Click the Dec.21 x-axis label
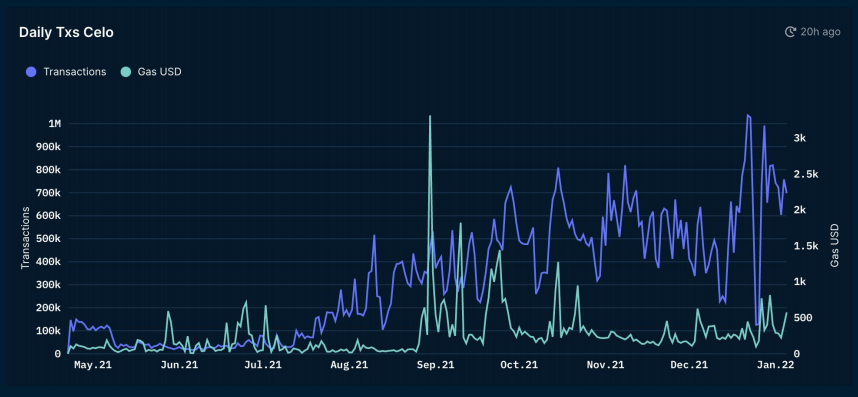Viewport: 858px width, 397px height. [x=688, y=365]
